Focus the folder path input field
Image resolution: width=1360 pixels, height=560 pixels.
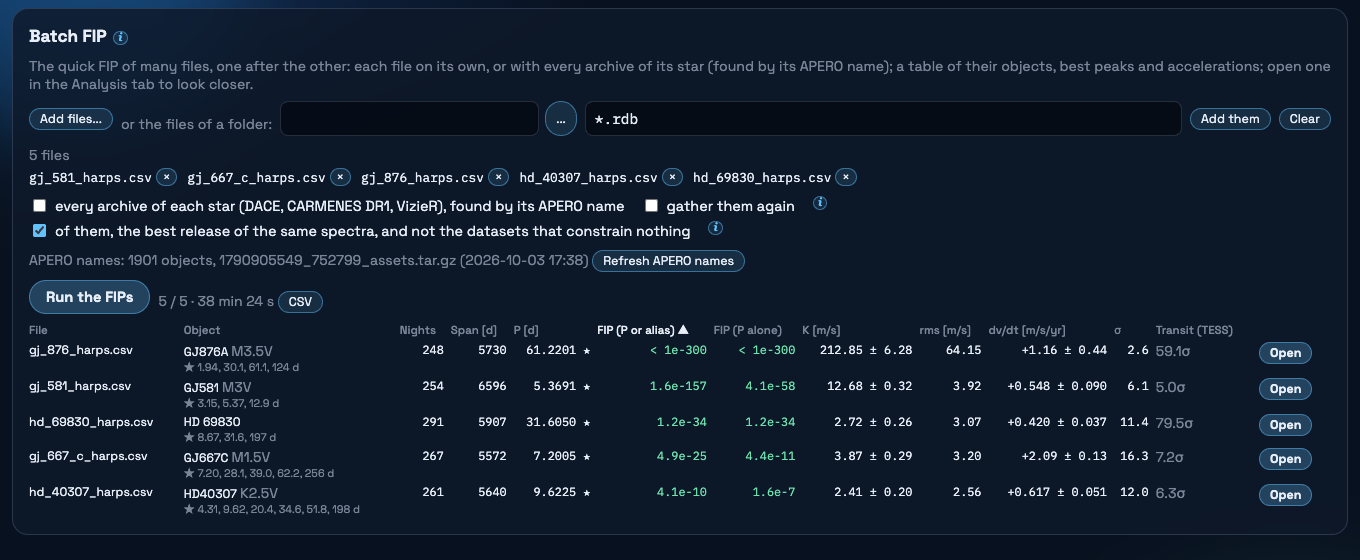[409, 119]
